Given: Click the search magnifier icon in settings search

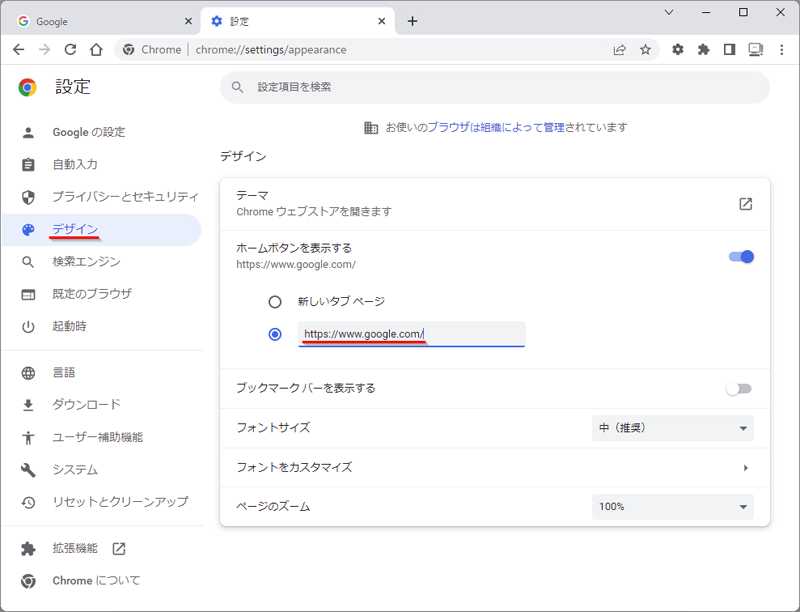Looking at the screenshot, I should [237, 87].
